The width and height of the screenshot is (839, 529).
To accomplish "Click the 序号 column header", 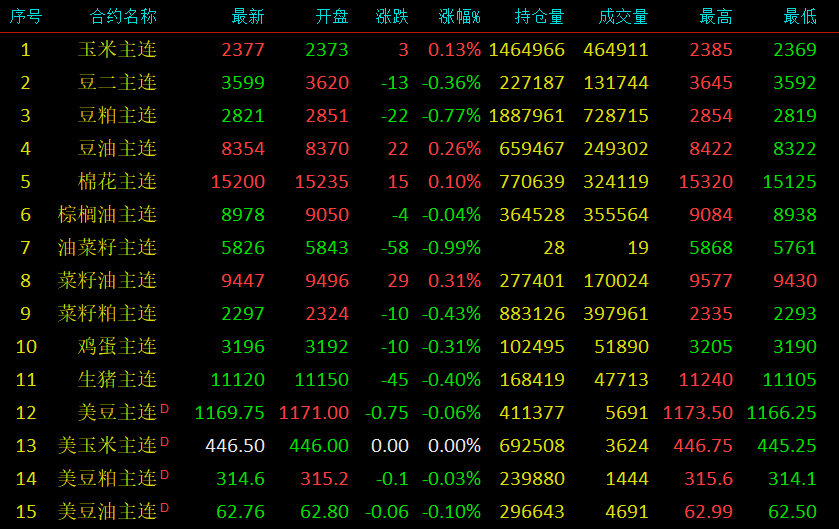I will point(26,17).
